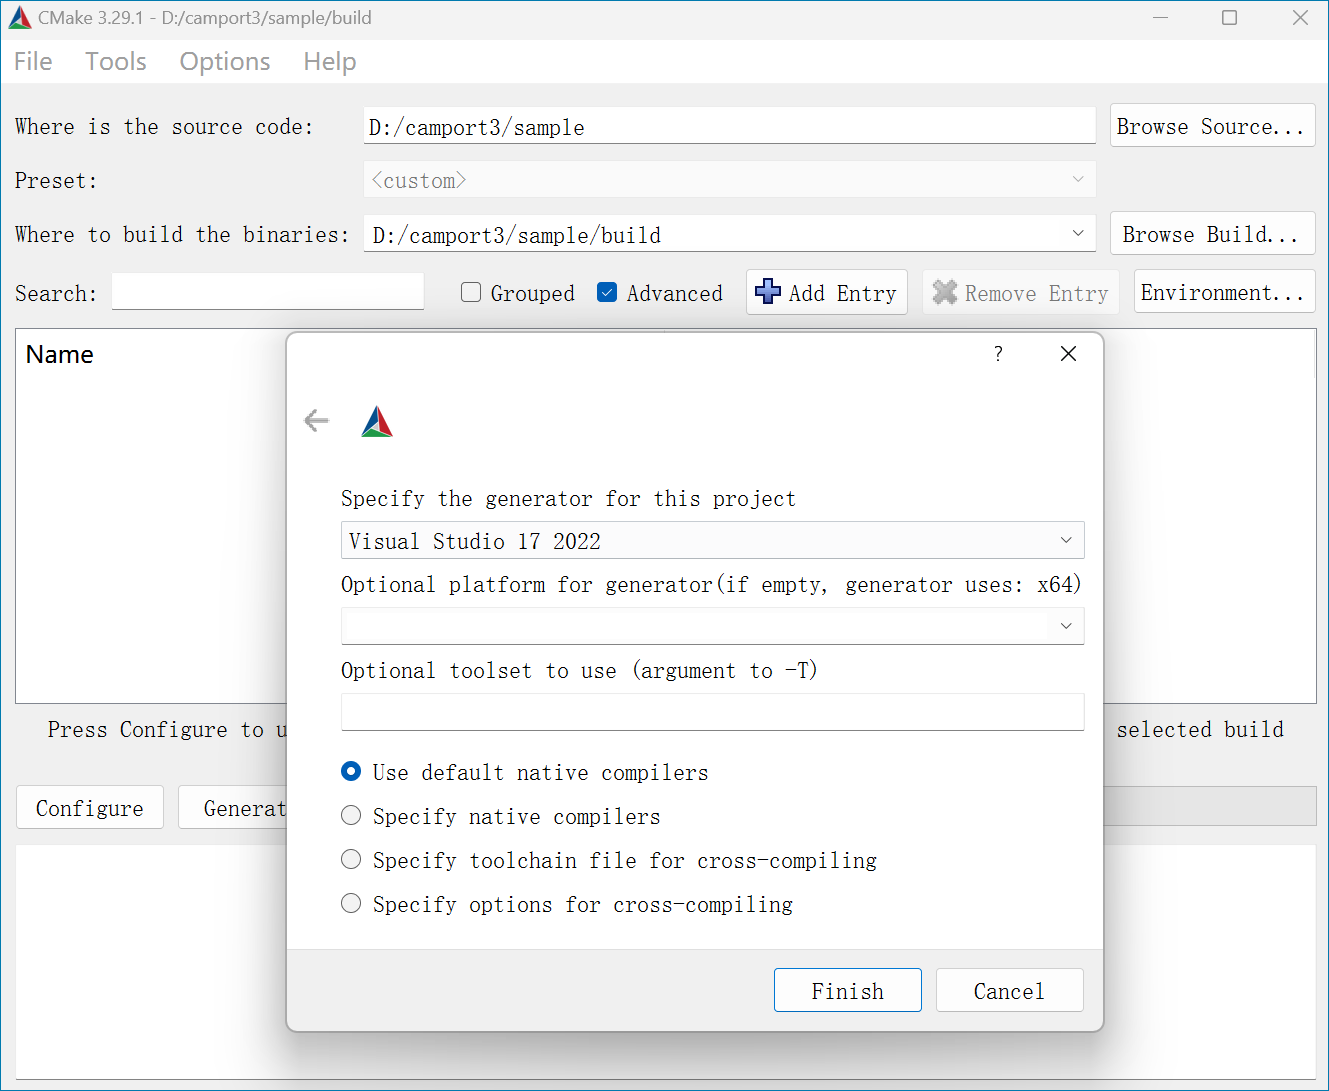This screenshot has width=1329, height=1091.
Task: Open the generator dropdown showing Visual Studio 17 2022
Action: click(x=713, y=540)
